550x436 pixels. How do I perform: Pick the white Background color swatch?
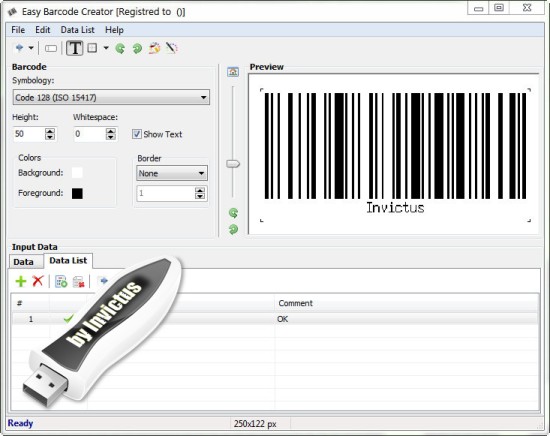click(x=77, y=173)
